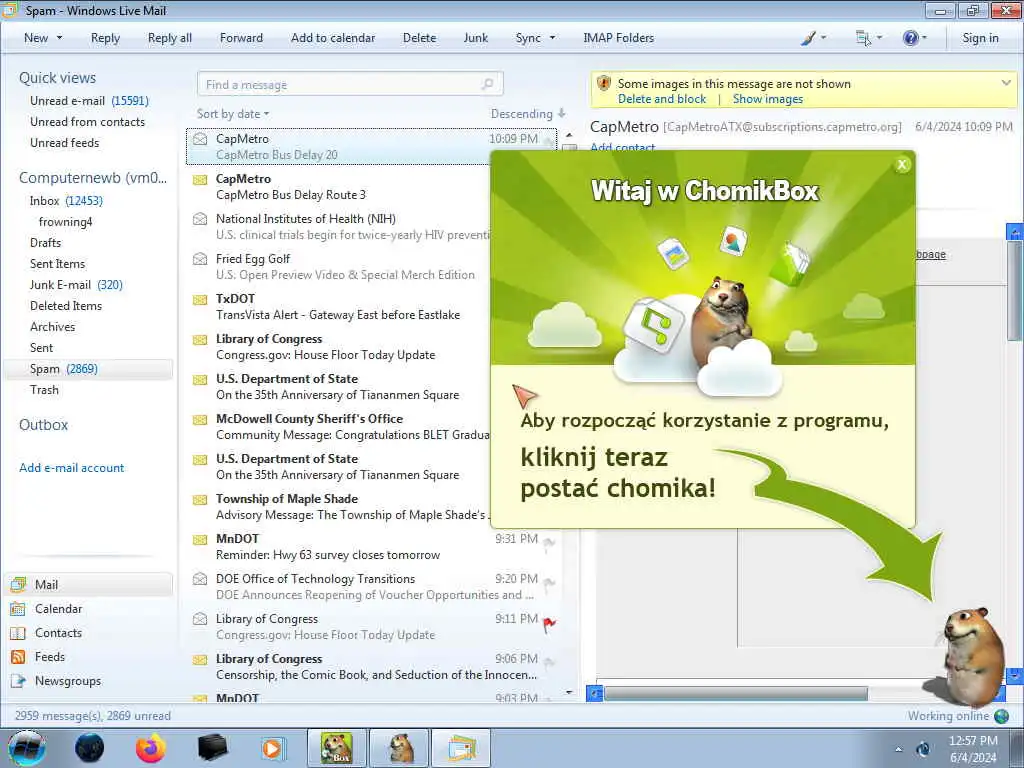Click Reply in the toolbar
Image resolution: width=1024 pixels, height=768 pixels.
[x=105, y=38]
